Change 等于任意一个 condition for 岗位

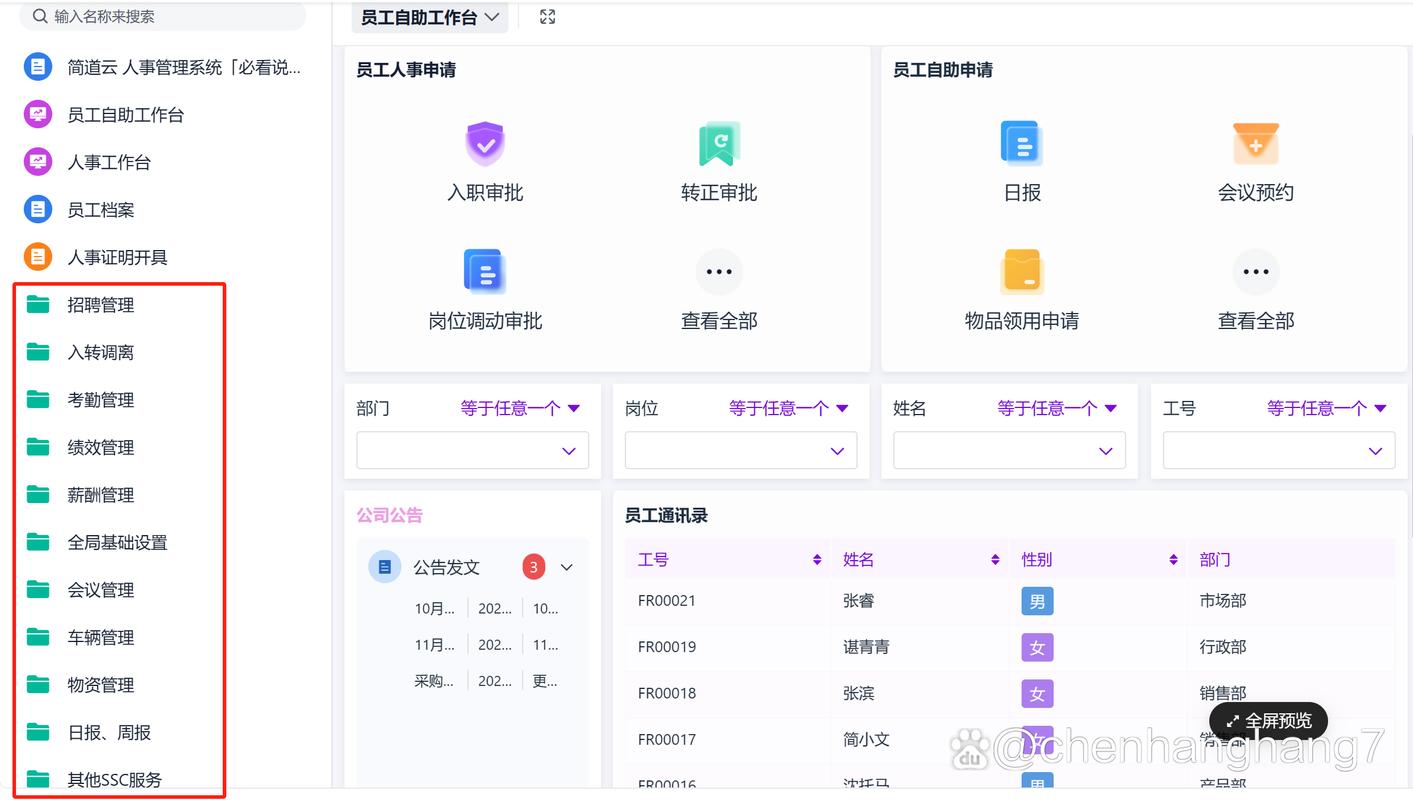pos(788,408)
